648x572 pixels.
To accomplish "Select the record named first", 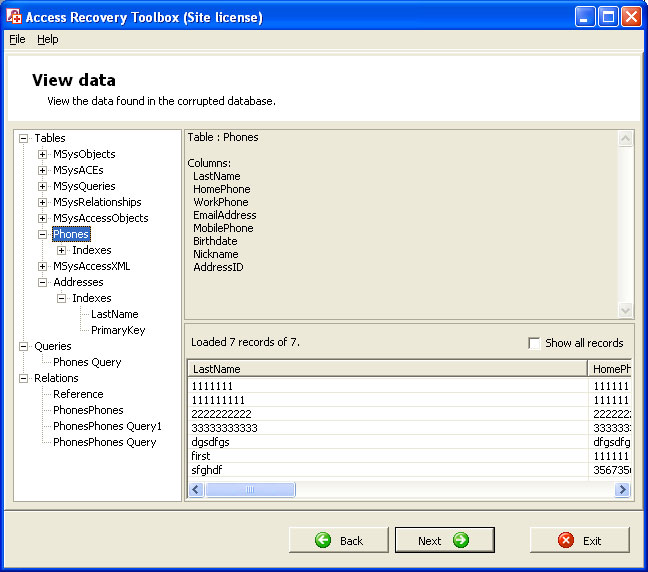I will point(388,456).
